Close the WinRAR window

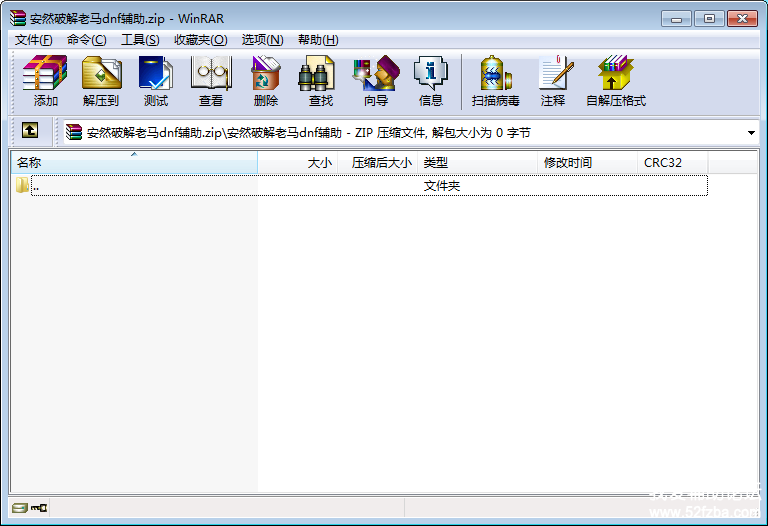point(742,19)
